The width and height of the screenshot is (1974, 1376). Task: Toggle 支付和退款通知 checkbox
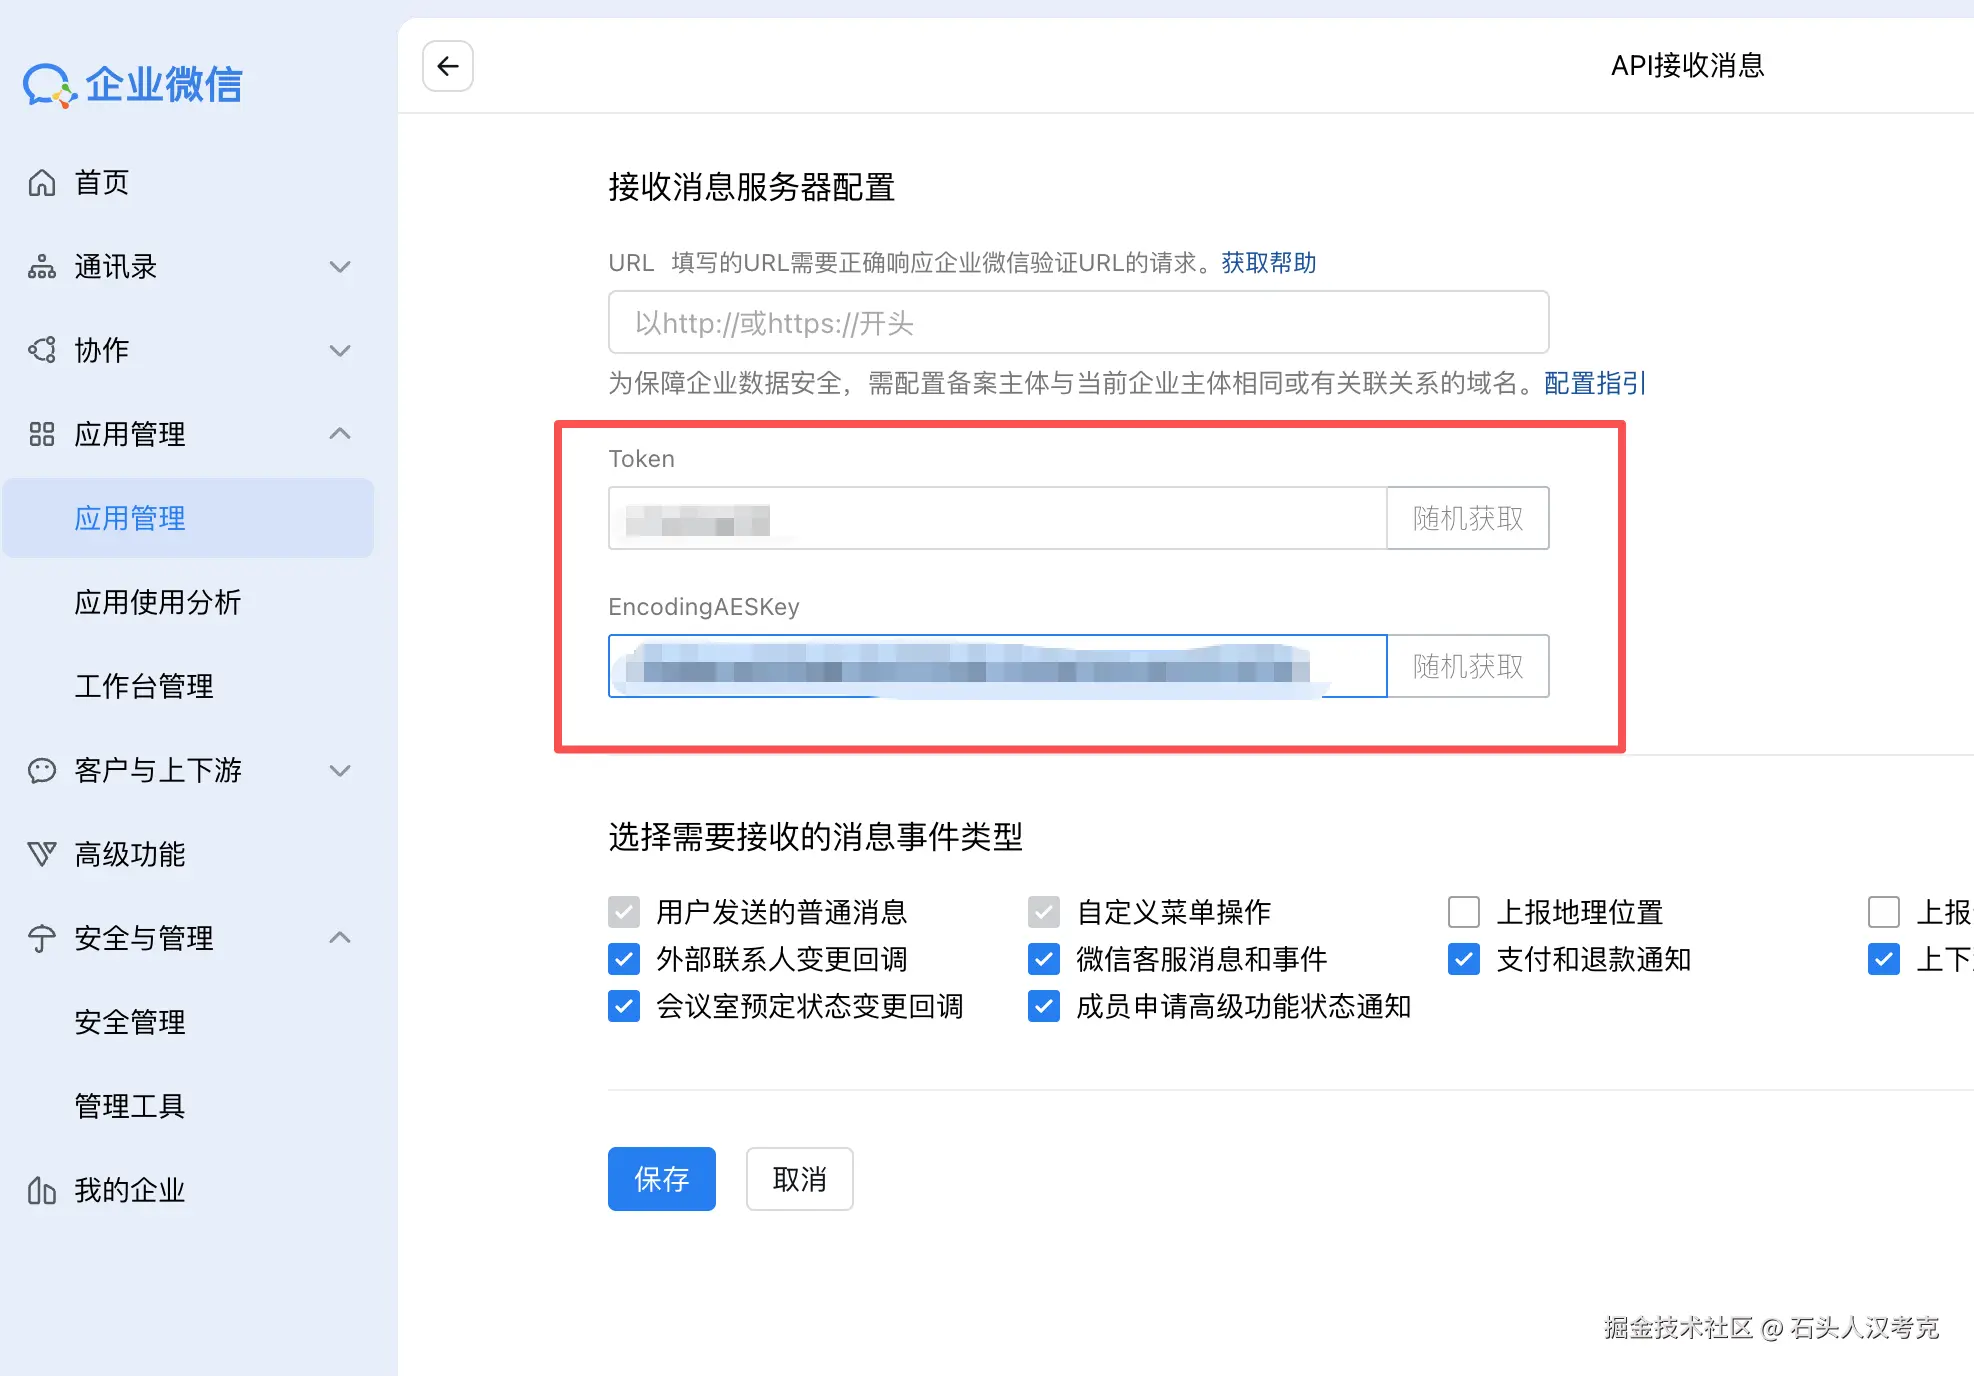pos(1464,960)
